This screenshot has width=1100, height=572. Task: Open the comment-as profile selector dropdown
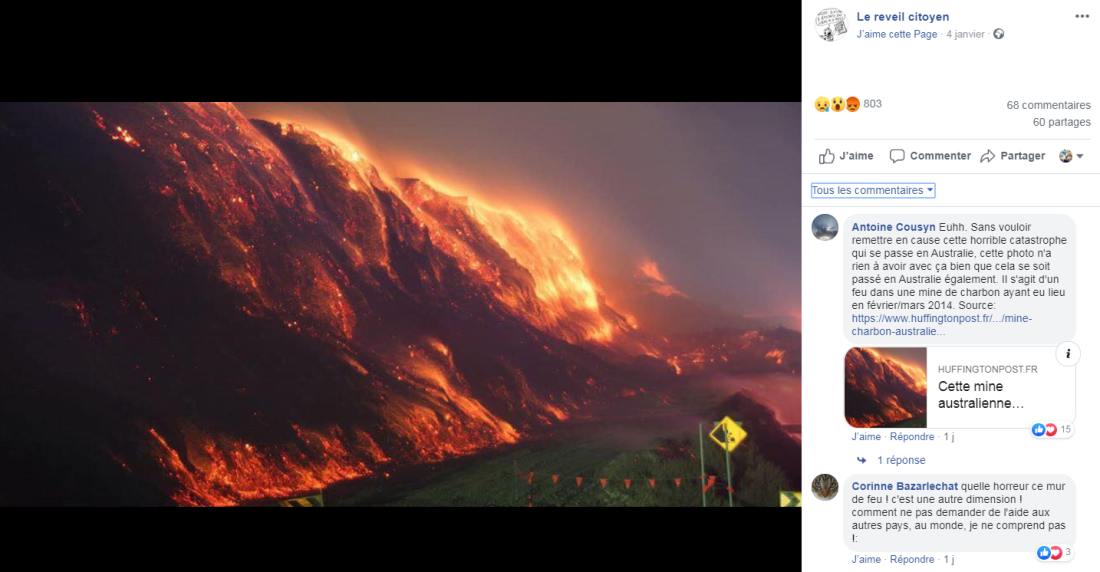(x=1071, y=156)
